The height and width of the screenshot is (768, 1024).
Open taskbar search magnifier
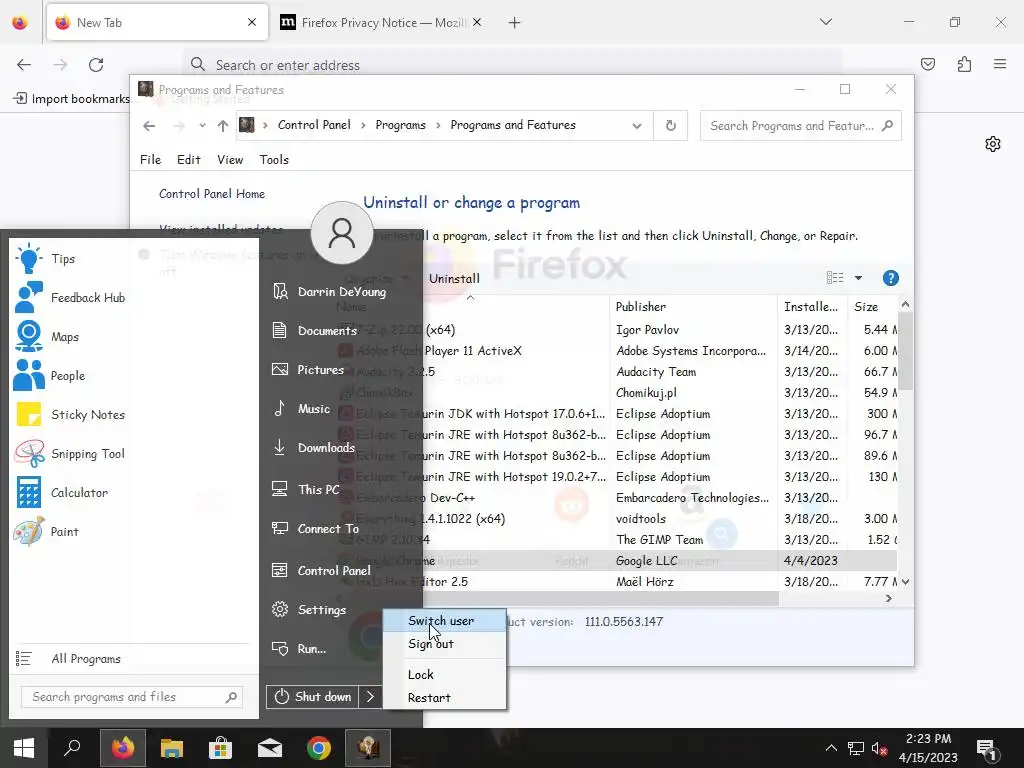72,748
